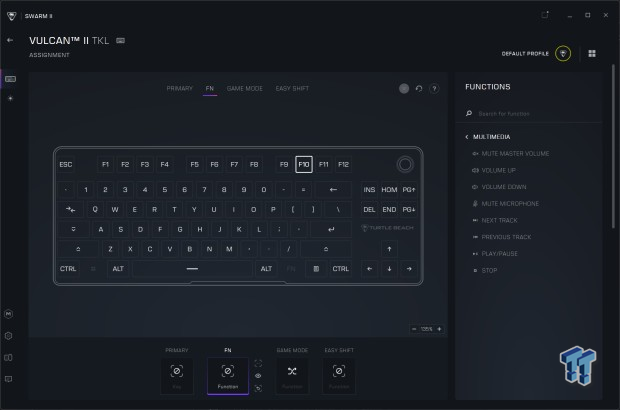Switch to the Game Mode tab
Screen dimensions: 620x410
244,89
